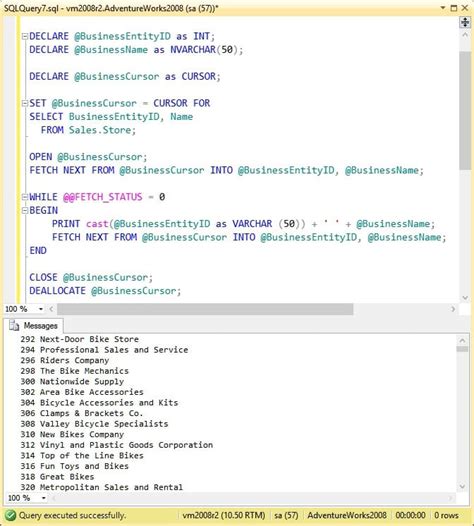Image resolution: width=474 pixels, height=526 pixels.
Task: Click 'DEALLOCATE @BusinessCursor;' code line
Action: pyautogui.click(x=105, y=291)
